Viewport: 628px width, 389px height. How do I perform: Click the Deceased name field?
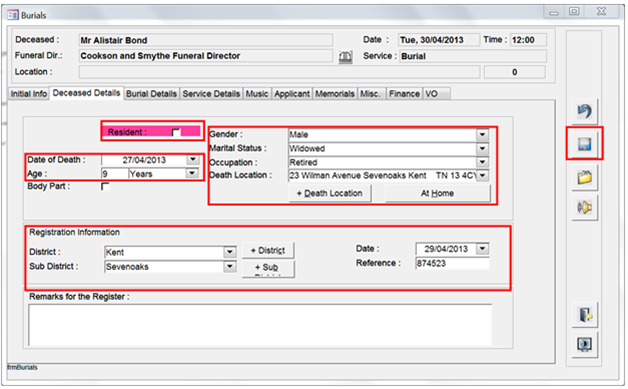pos(206,40)
